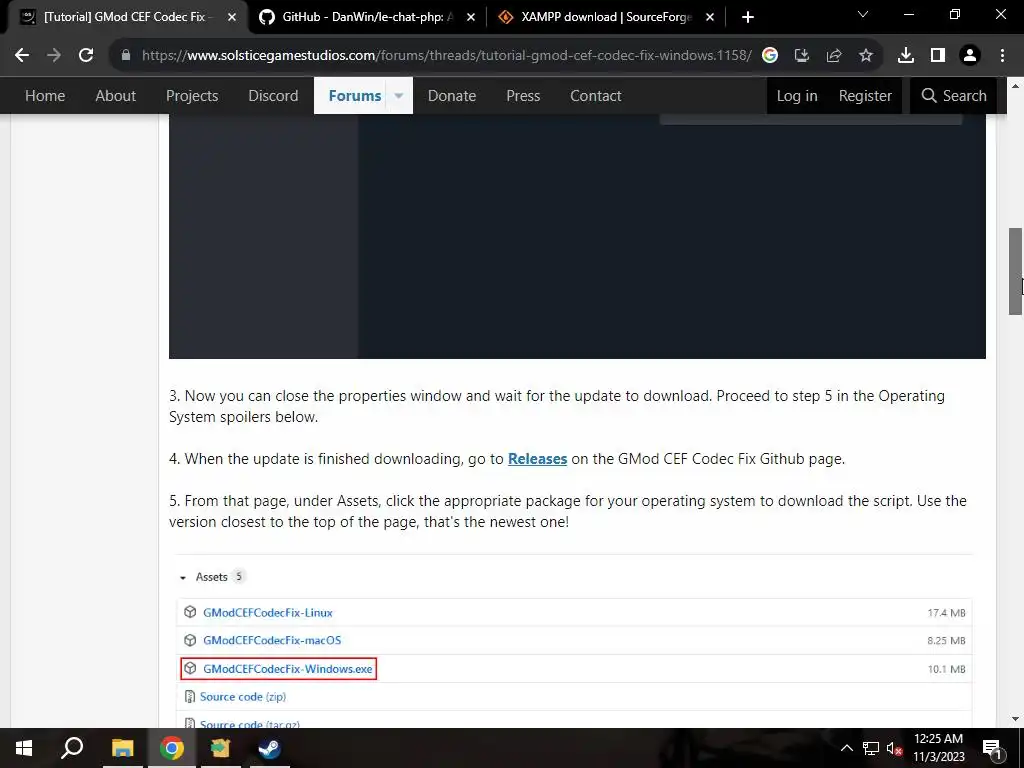Share this page icon in address bar
Screen dimensions: 1024x768
click(x=834, y=56)
